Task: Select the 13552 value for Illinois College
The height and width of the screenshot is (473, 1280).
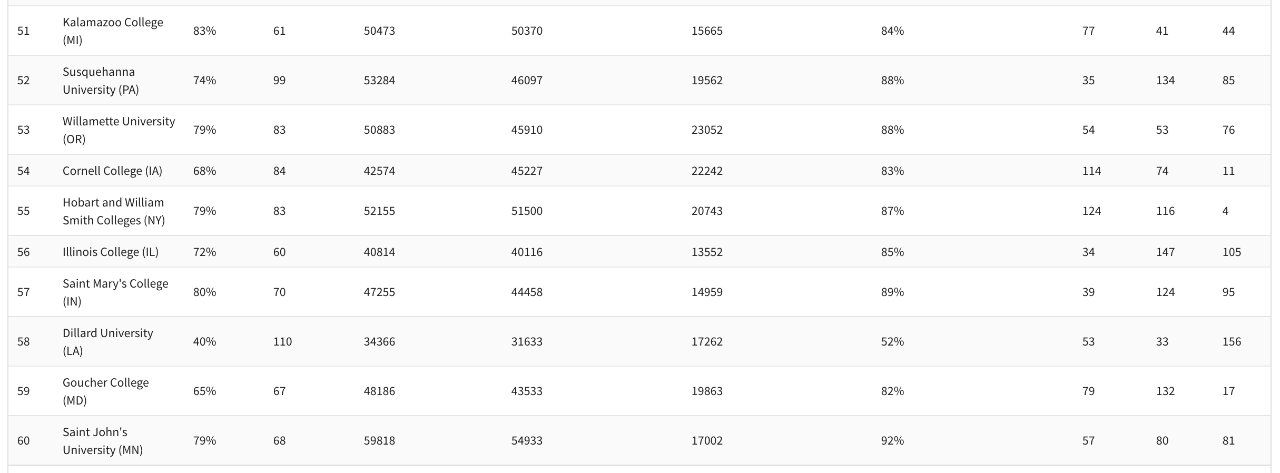Action: point(706,252)
